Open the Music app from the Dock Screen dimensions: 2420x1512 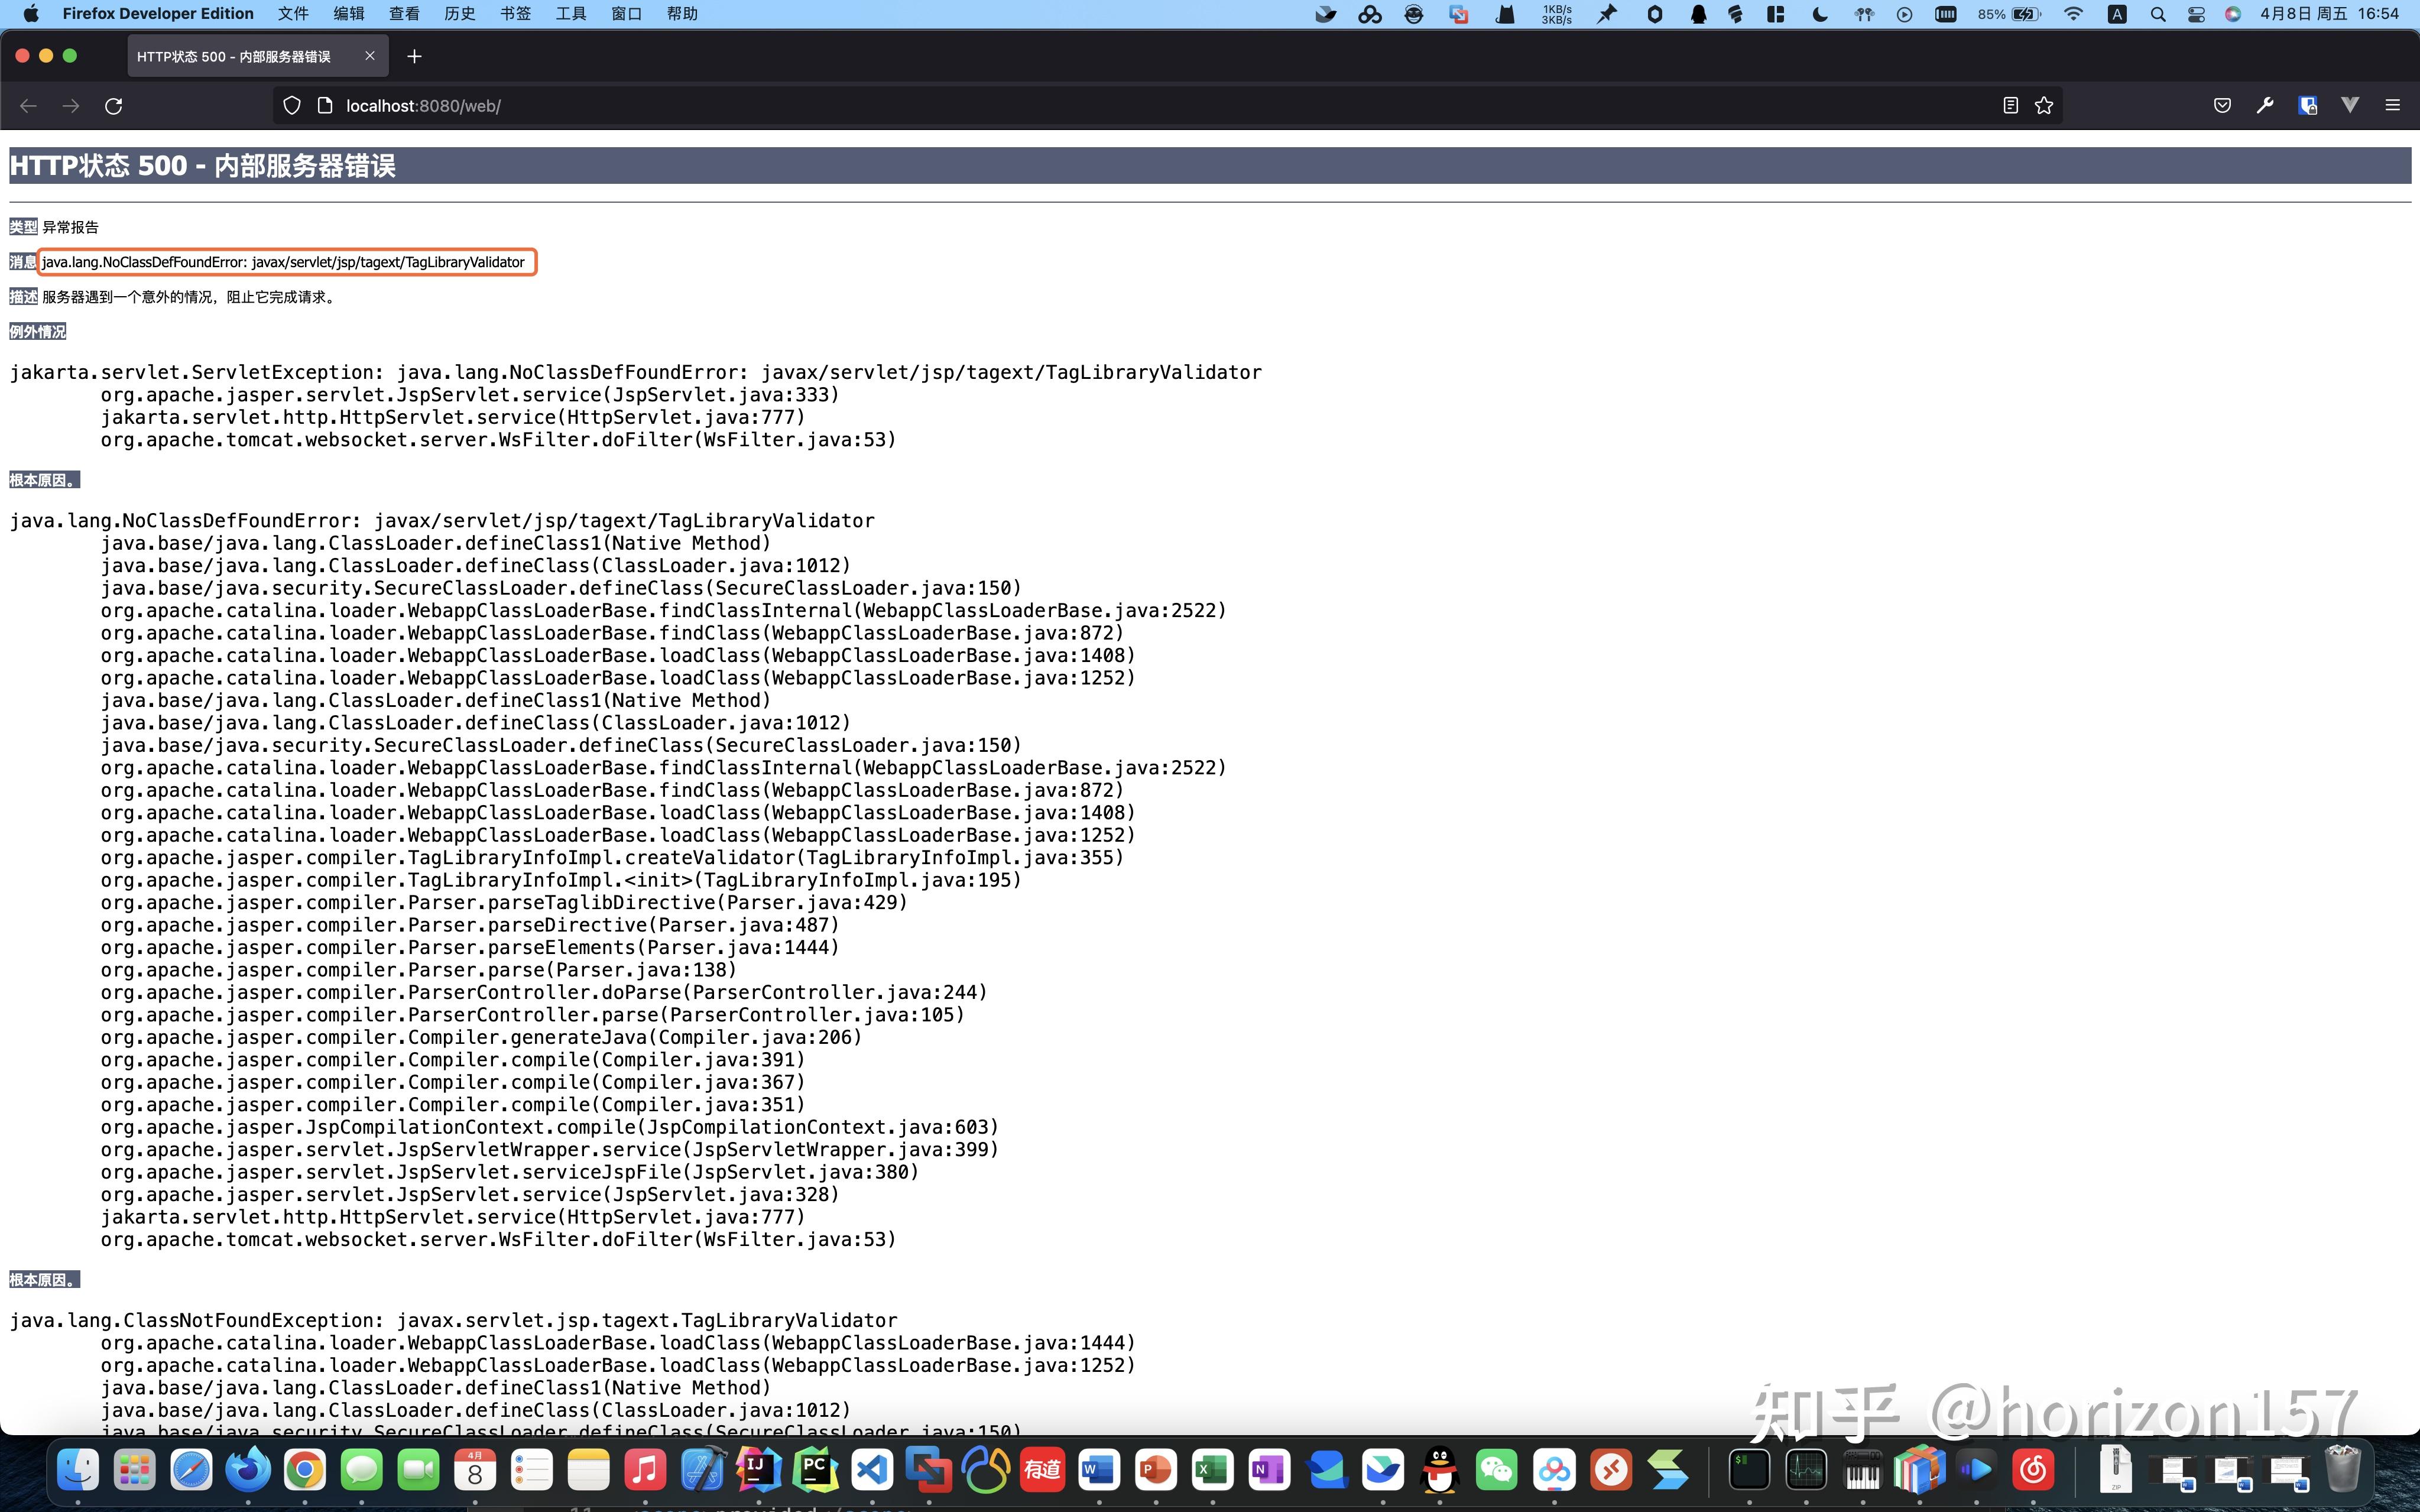coord(645,1470)
